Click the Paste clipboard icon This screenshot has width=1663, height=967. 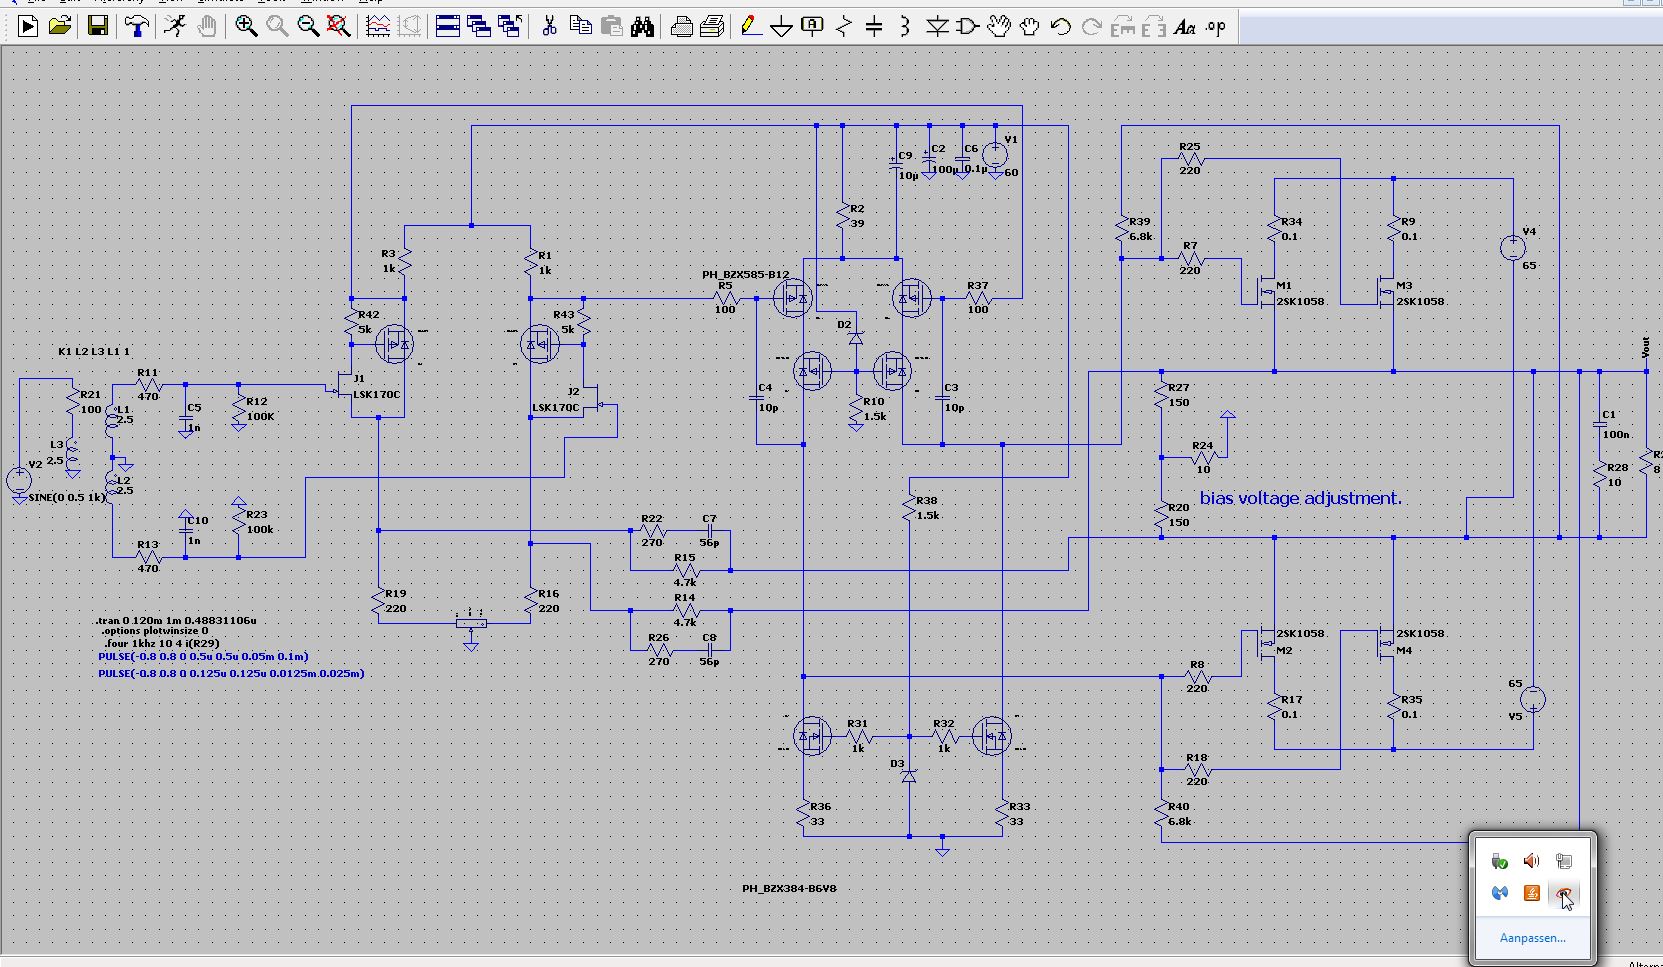611,27
